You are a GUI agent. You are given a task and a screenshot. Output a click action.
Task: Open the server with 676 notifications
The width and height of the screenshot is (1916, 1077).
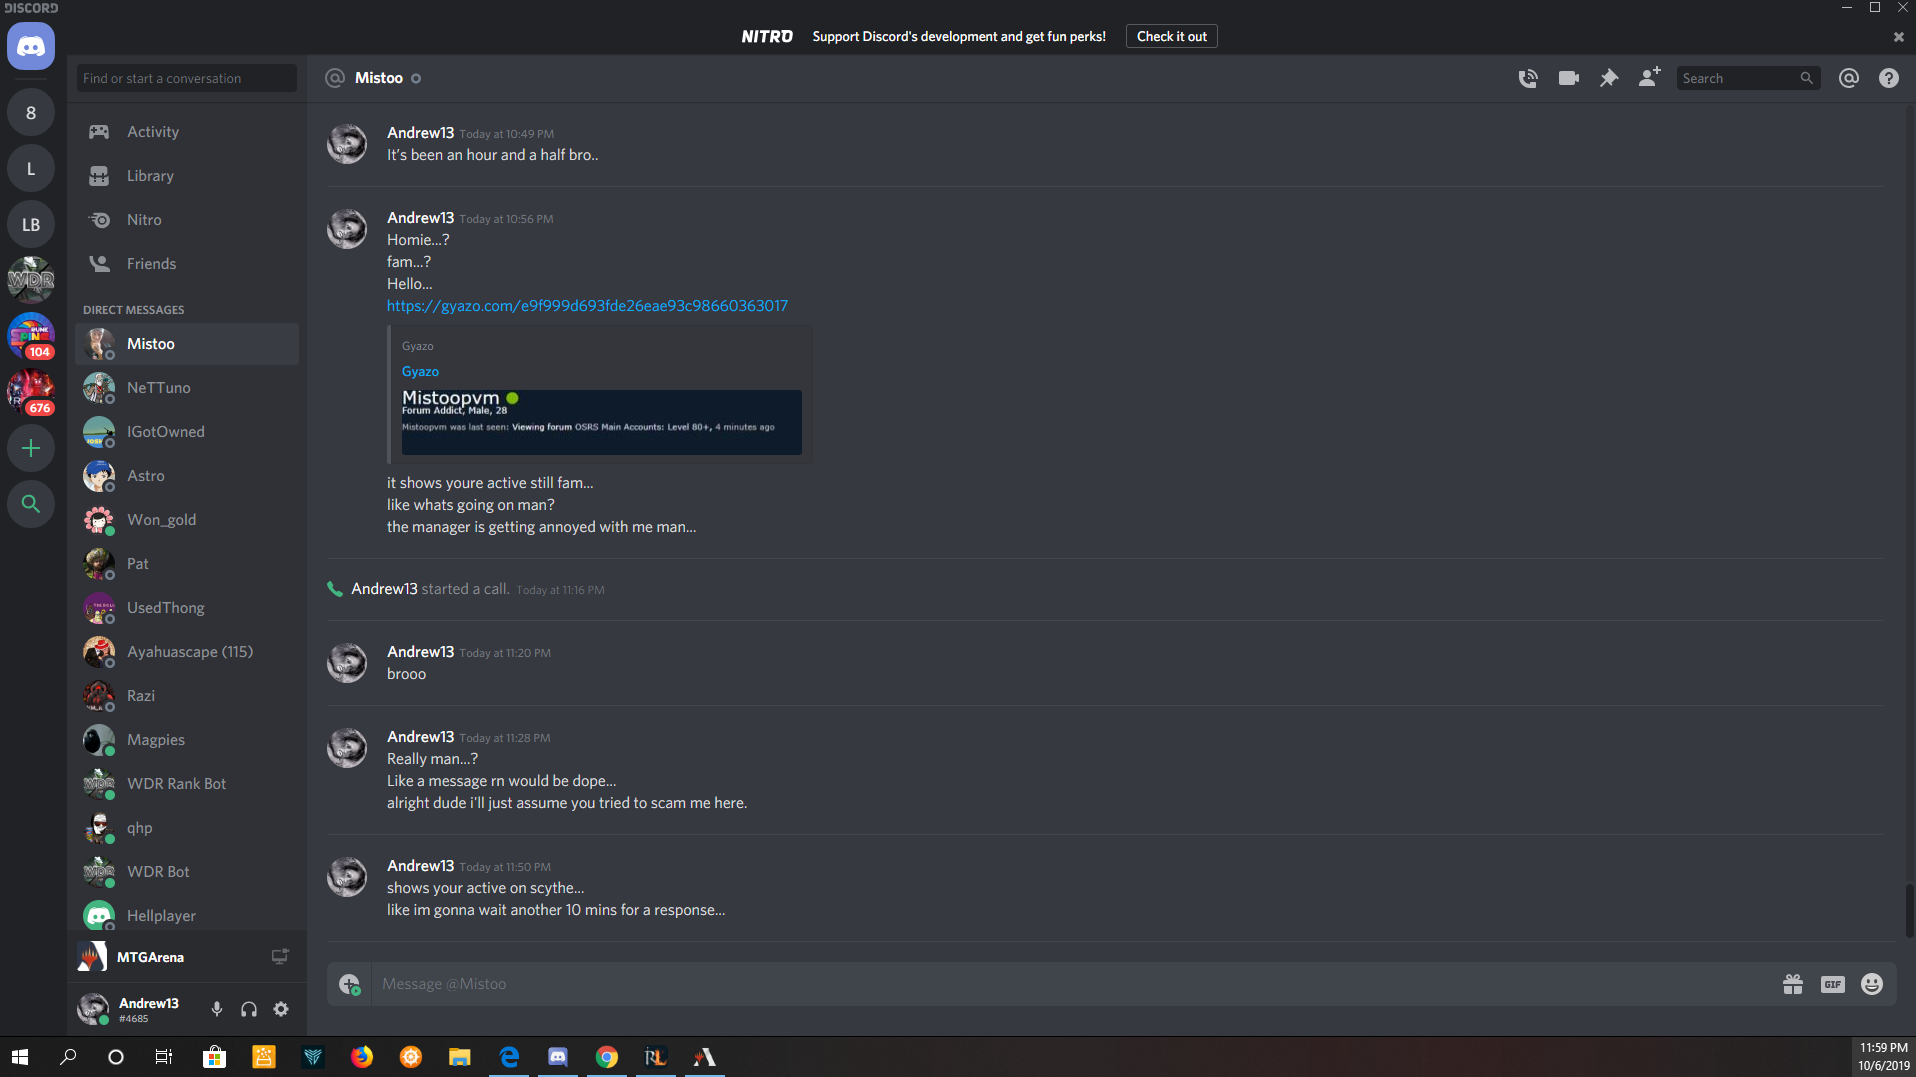31,392
